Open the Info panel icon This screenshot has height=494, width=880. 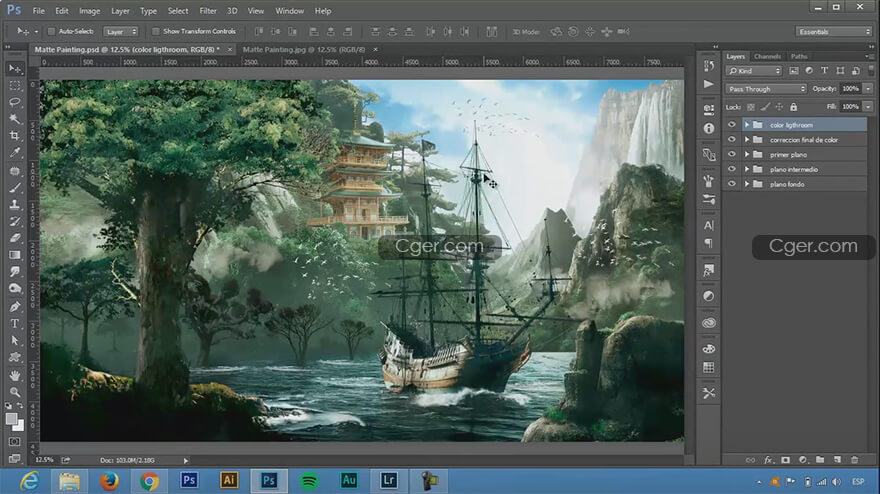[709, 129]
